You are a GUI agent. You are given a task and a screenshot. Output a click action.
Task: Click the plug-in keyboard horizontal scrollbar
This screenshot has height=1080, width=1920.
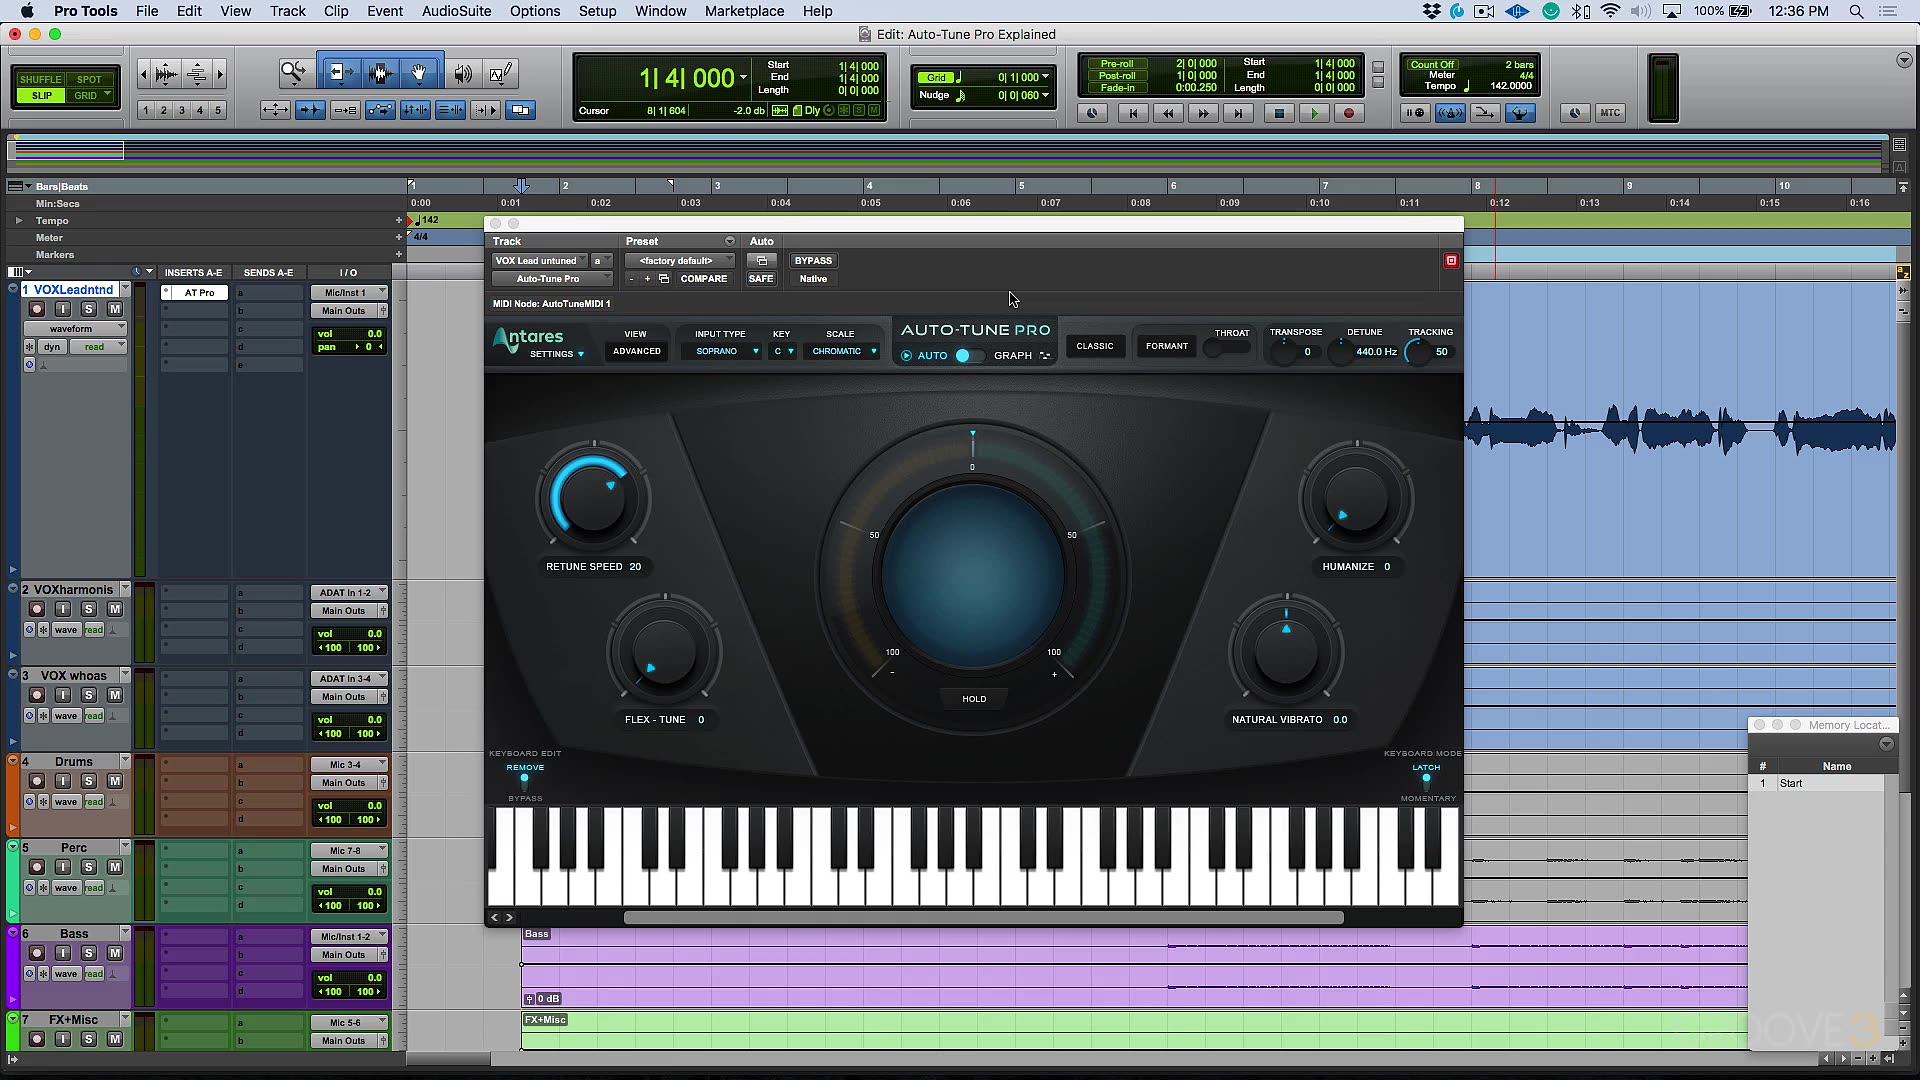click(983, 917)
